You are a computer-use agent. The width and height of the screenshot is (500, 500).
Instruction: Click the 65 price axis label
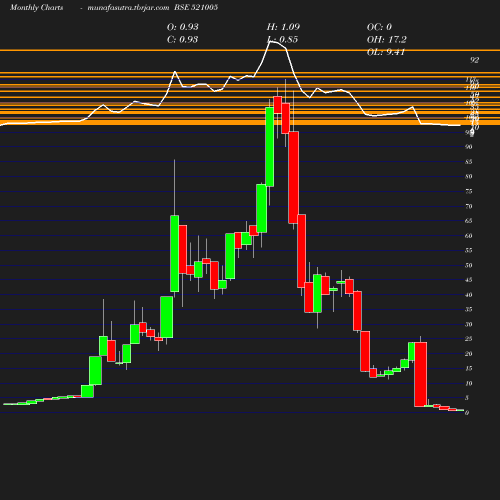click(x=469, y=221)
